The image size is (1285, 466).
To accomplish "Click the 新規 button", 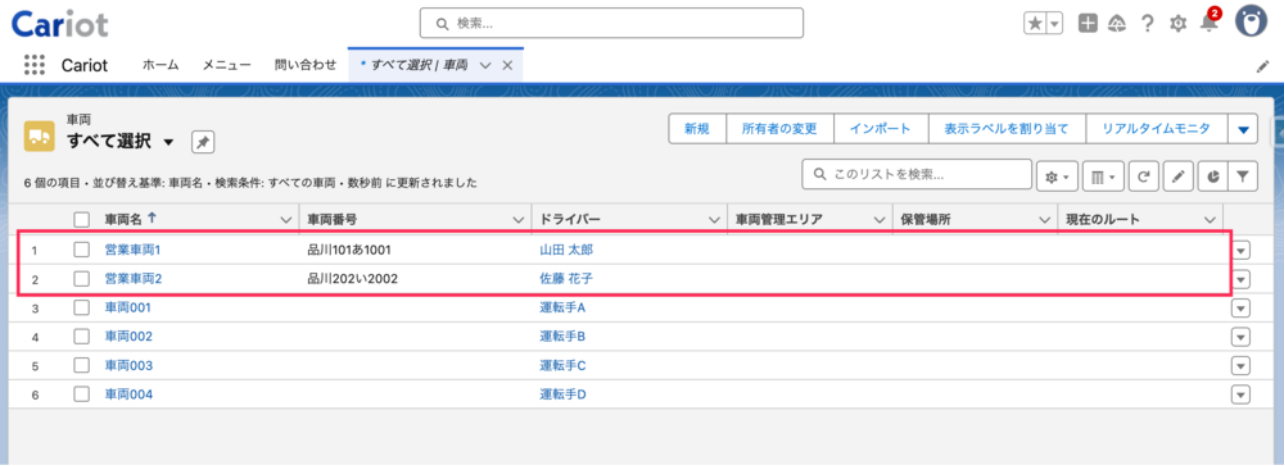I will point(697,129).
